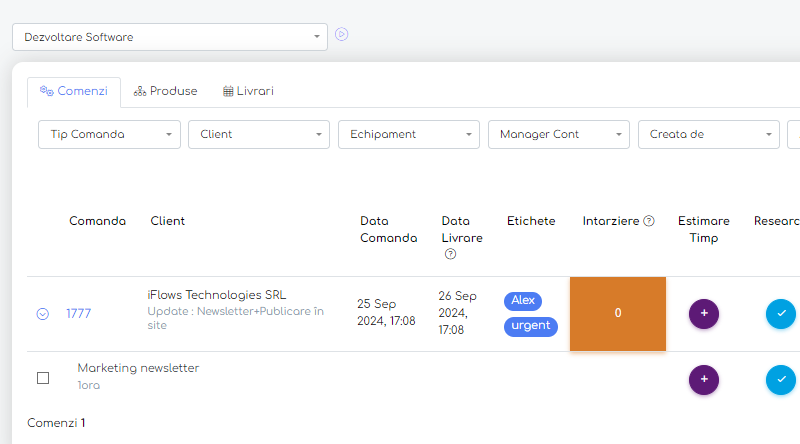Image resolution: width=800 pixels, height=444 pixels.
Task: Click the play icon beside Dezvoltare Software
Action: 341,35
